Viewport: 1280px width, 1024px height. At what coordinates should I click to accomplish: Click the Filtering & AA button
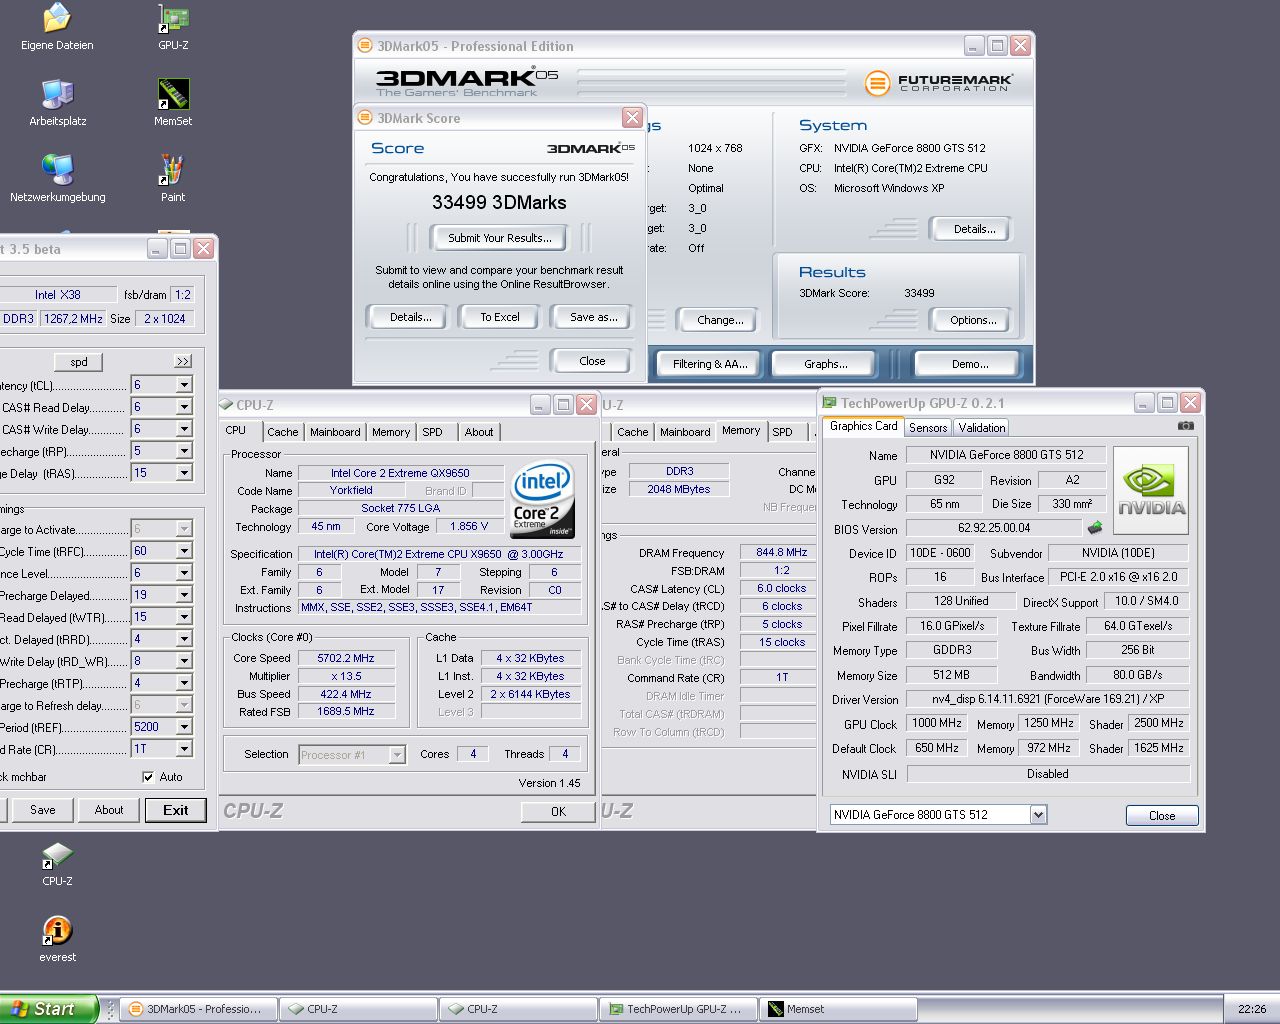[x=710, y=364]
